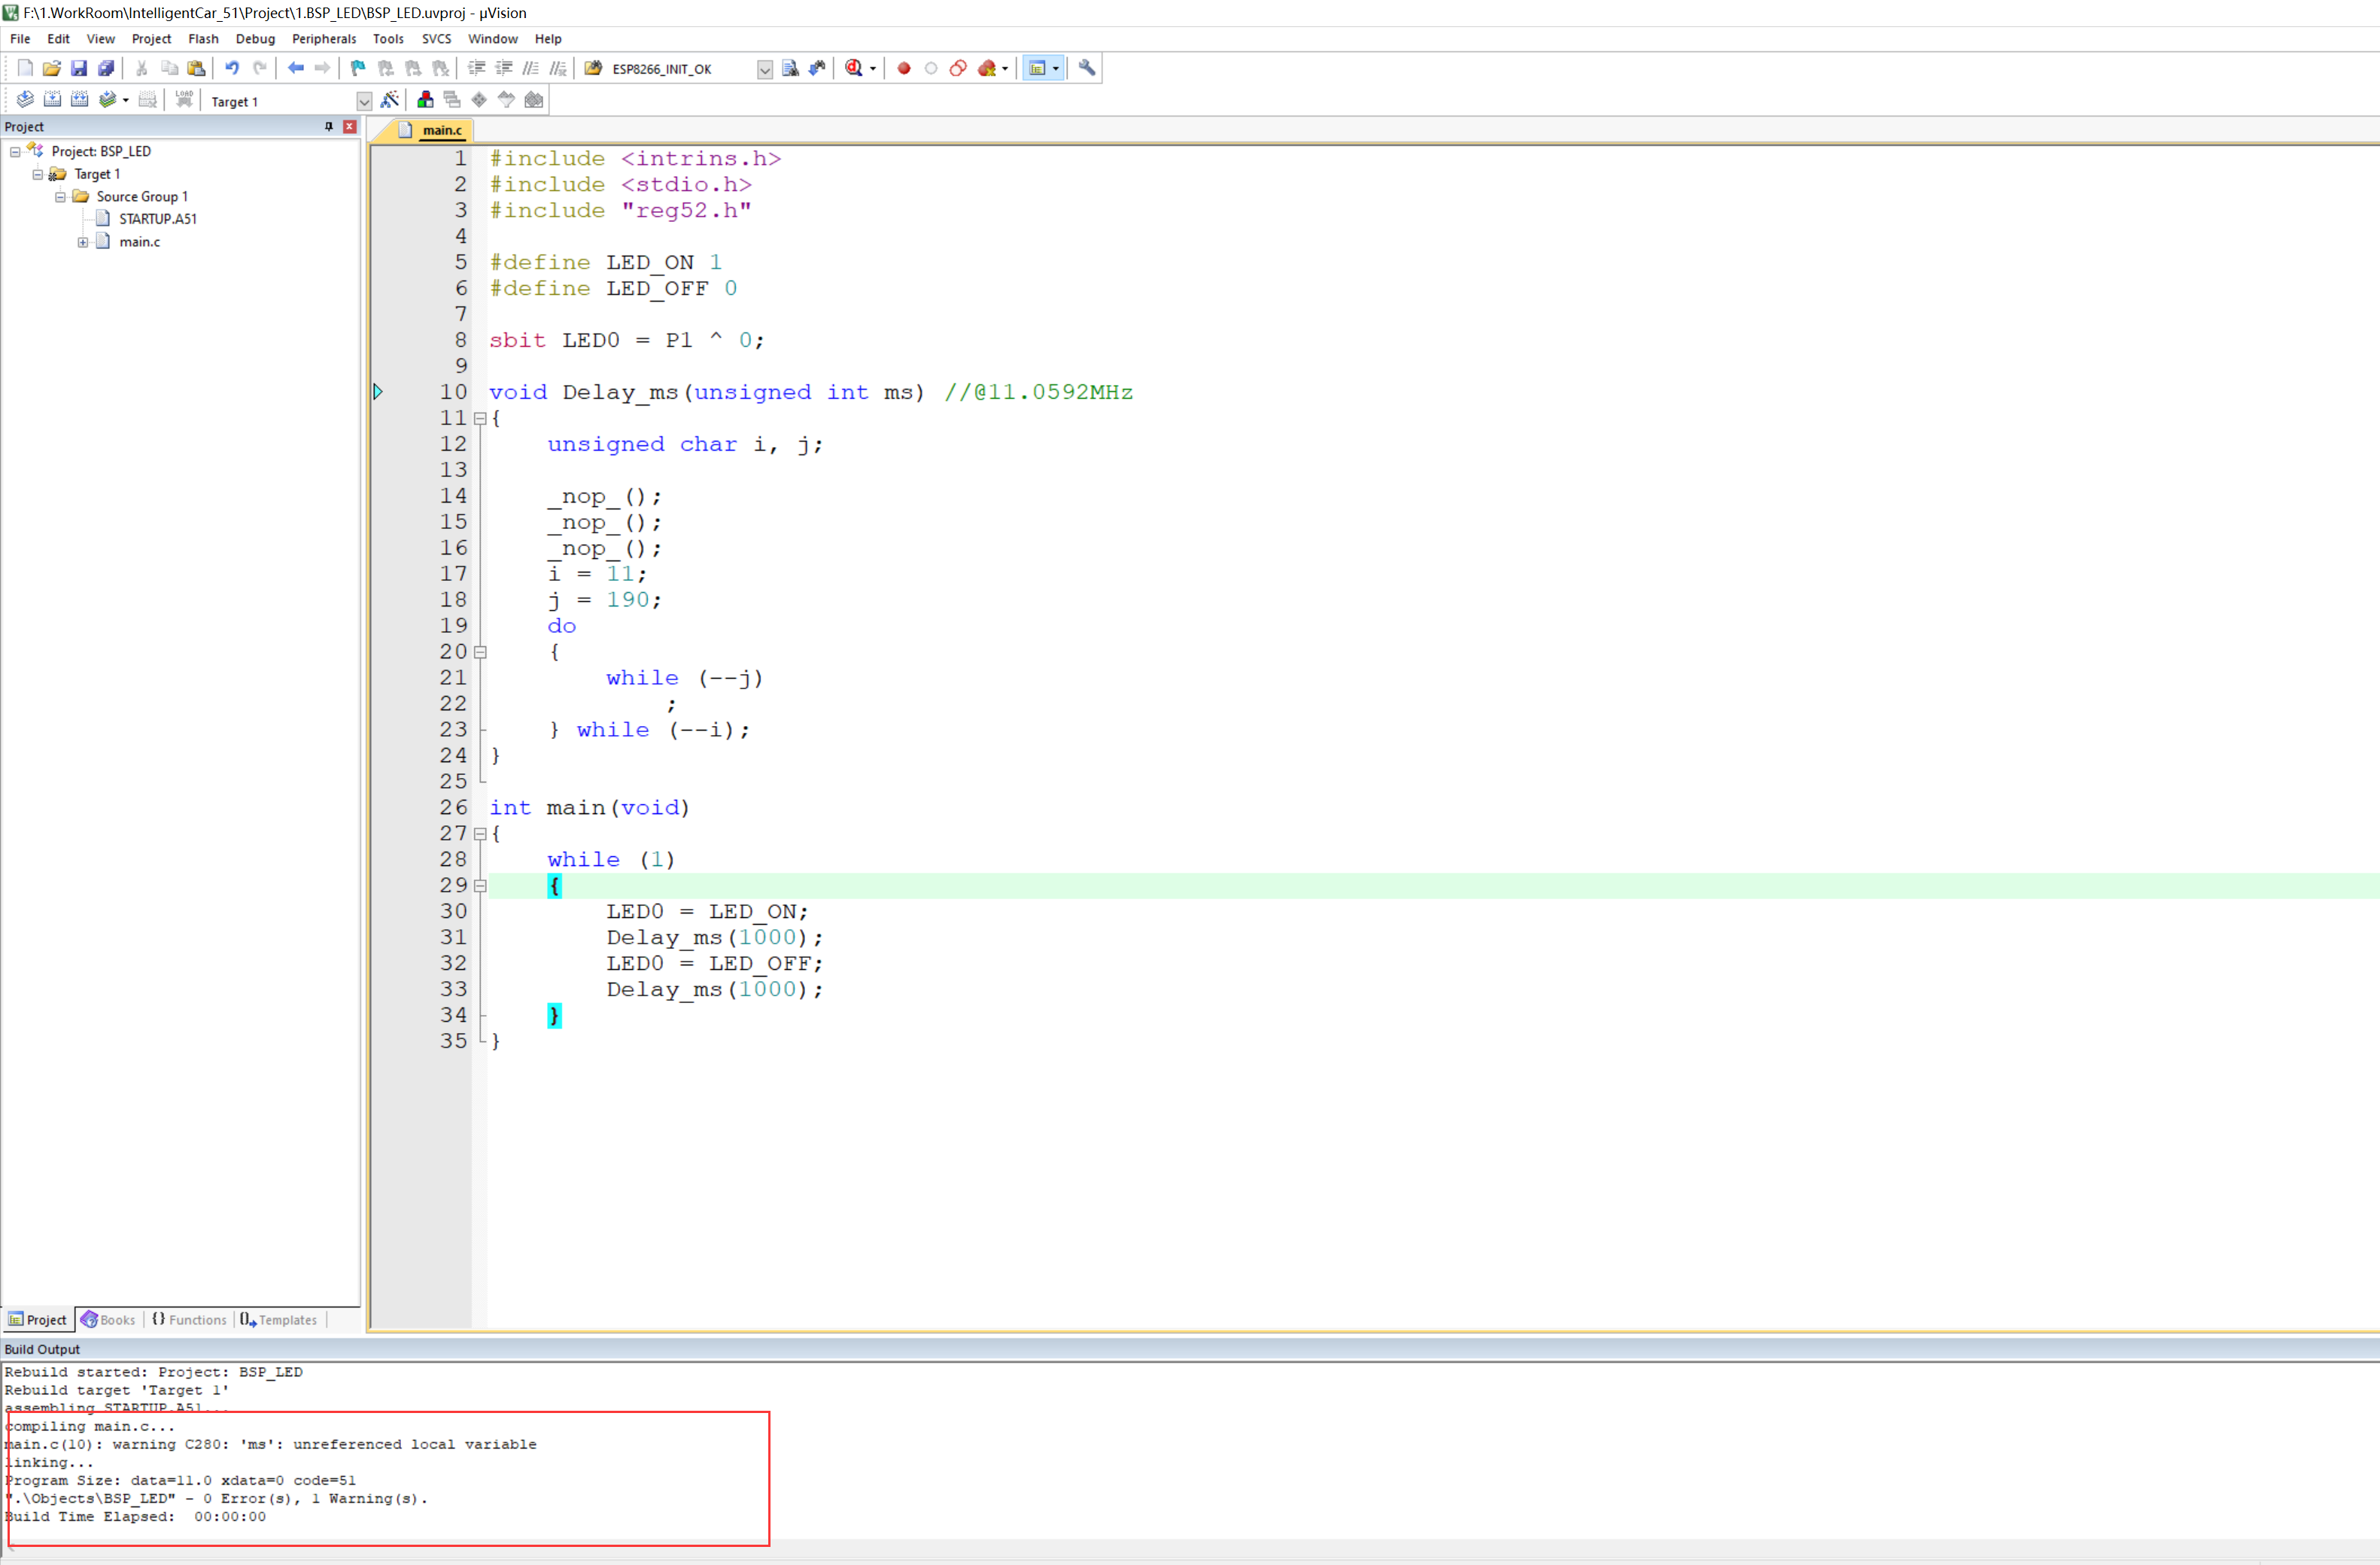Open the File menu
Viewport: 2380px width, 1565px height.
tap(20, 39)
